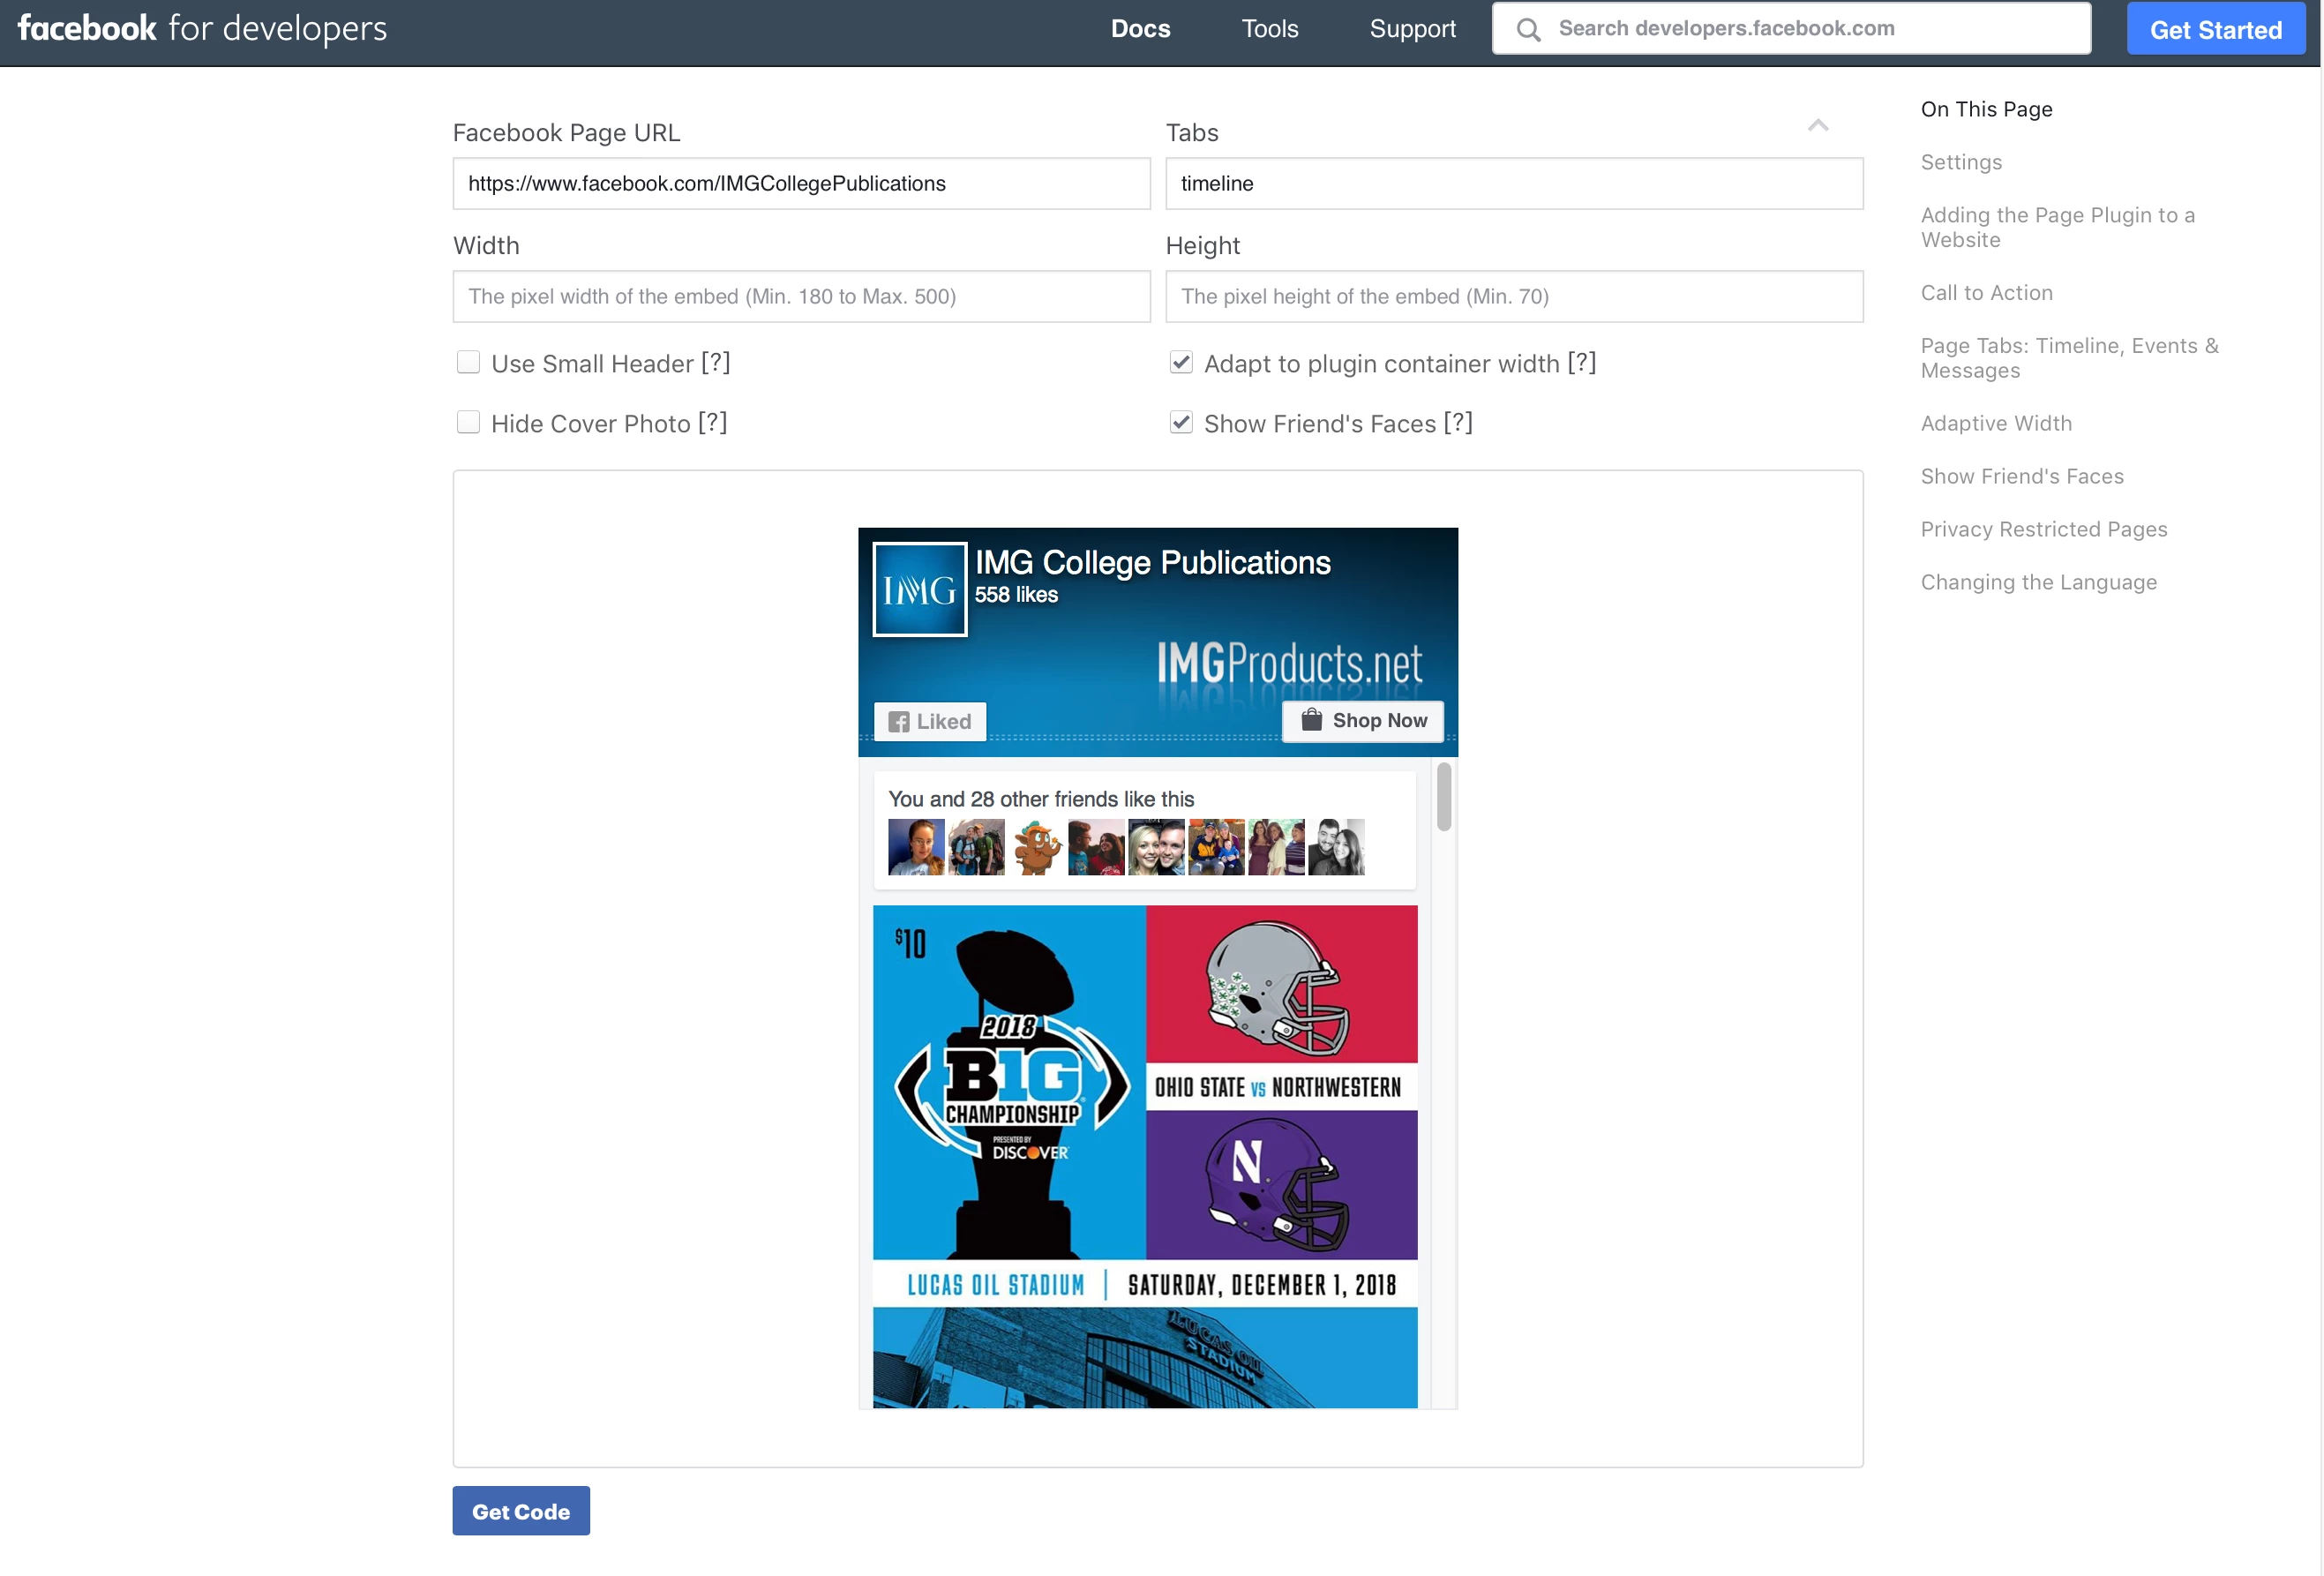Open the Support menu
Screen dimensions: 2324x1576
(x=1412, y=29)
